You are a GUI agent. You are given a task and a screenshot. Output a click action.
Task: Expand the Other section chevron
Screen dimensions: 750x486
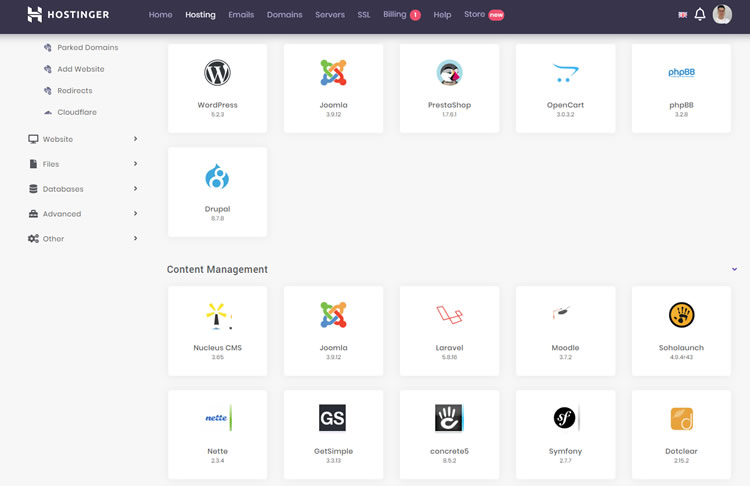tap(135, 238)
